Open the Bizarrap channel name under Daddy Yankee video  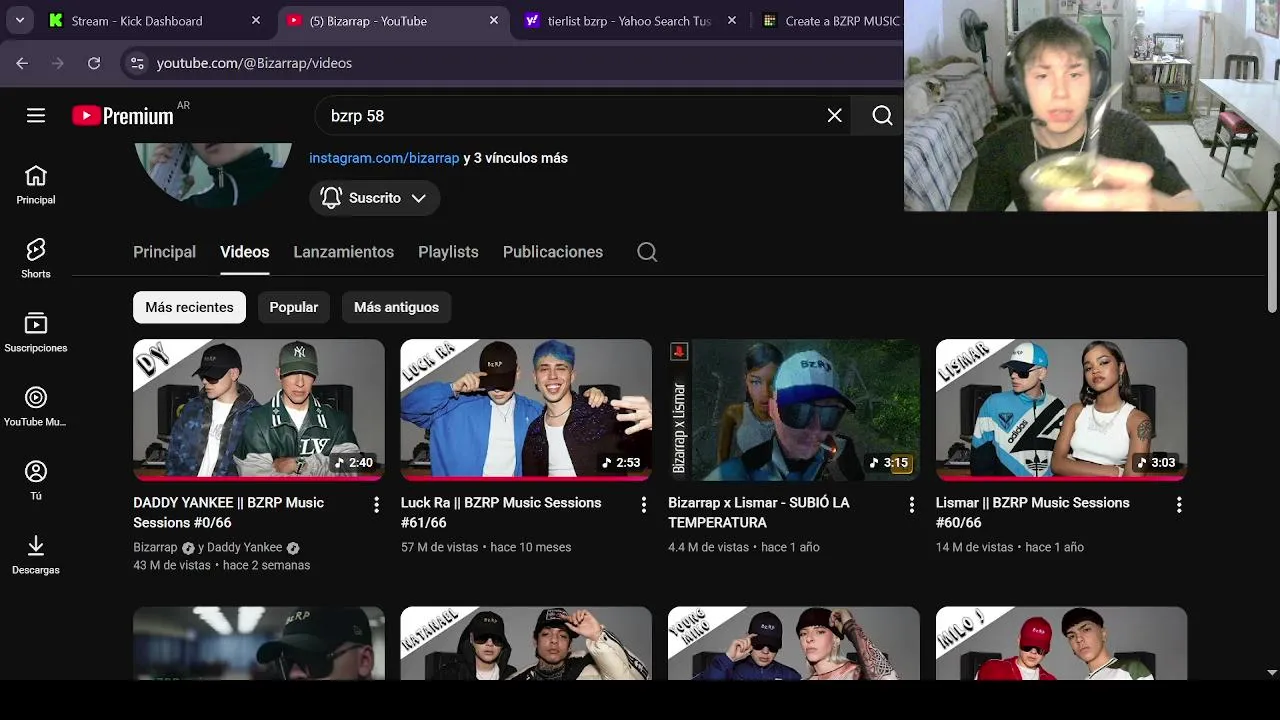(x=155, y=547)
